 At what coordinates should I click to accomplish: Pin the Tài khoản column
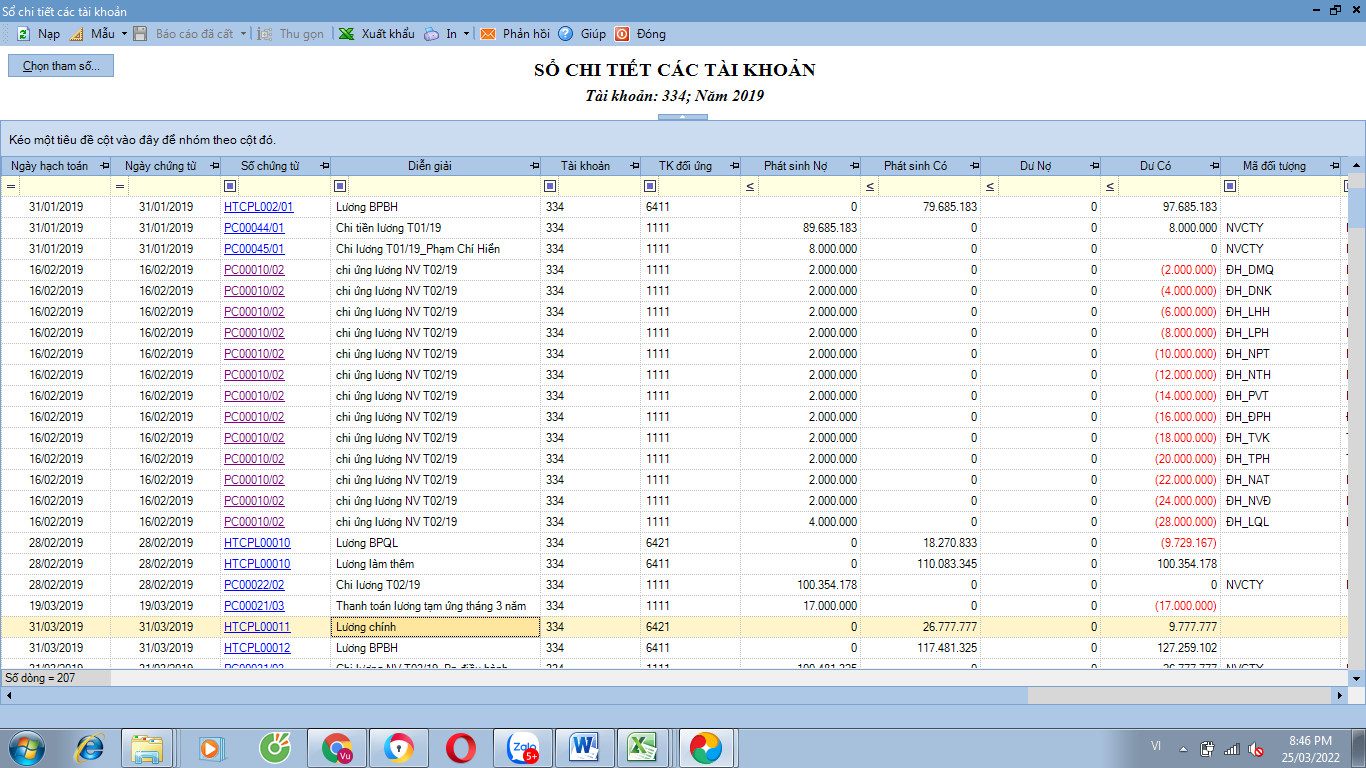(634, 166)
